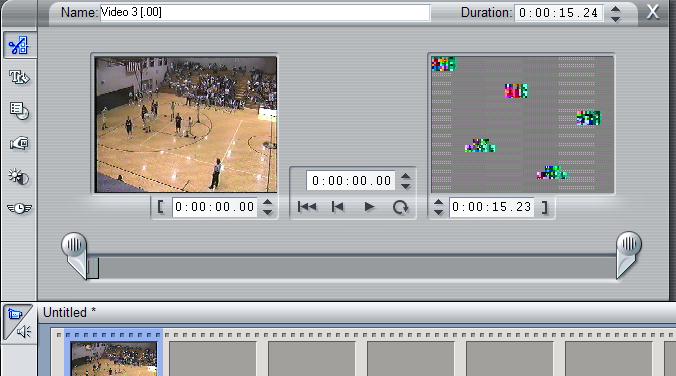Screen dimensions: 676x376
Task: Click the audio toolbox speaker icon
Action: click(x=24, y=332)
